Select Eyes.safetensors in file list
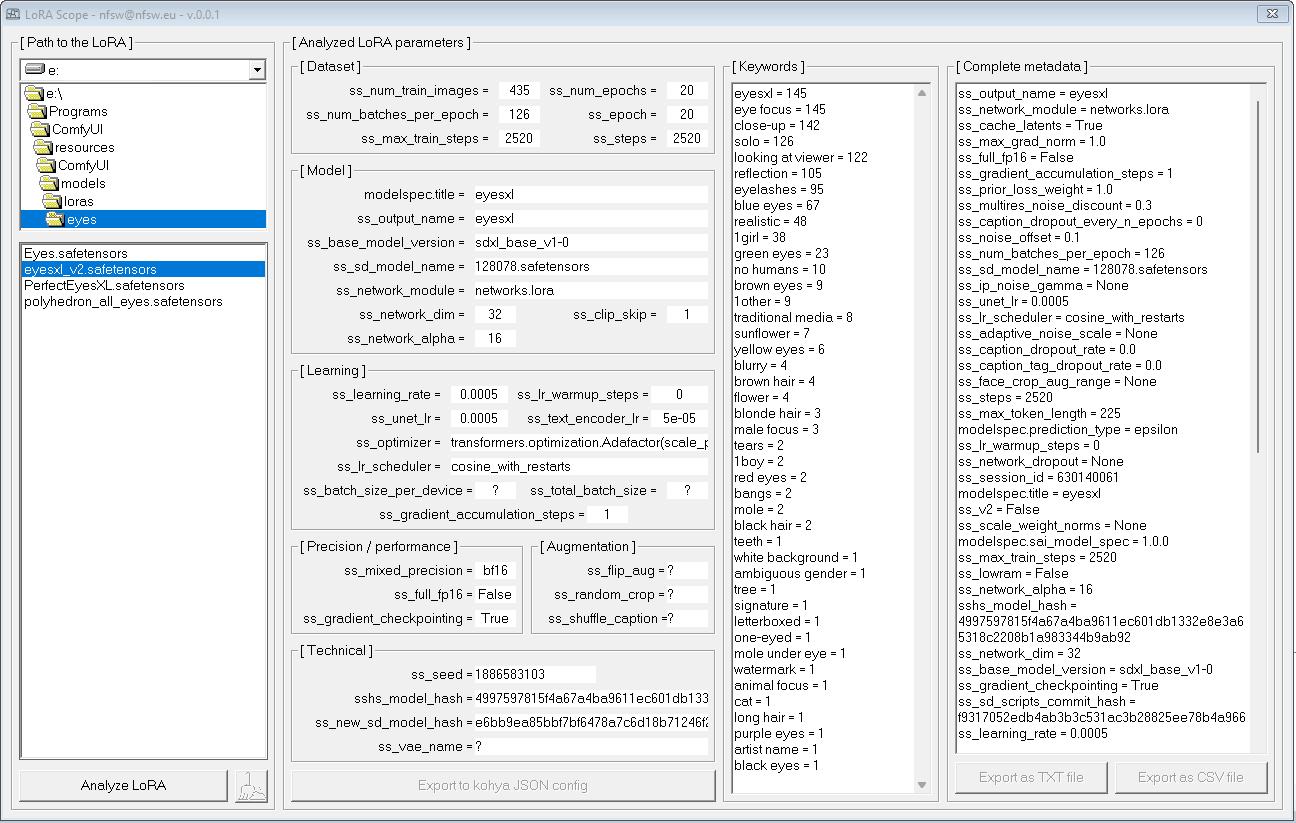This screenshot has width=1296, height=823. (76, 253)
